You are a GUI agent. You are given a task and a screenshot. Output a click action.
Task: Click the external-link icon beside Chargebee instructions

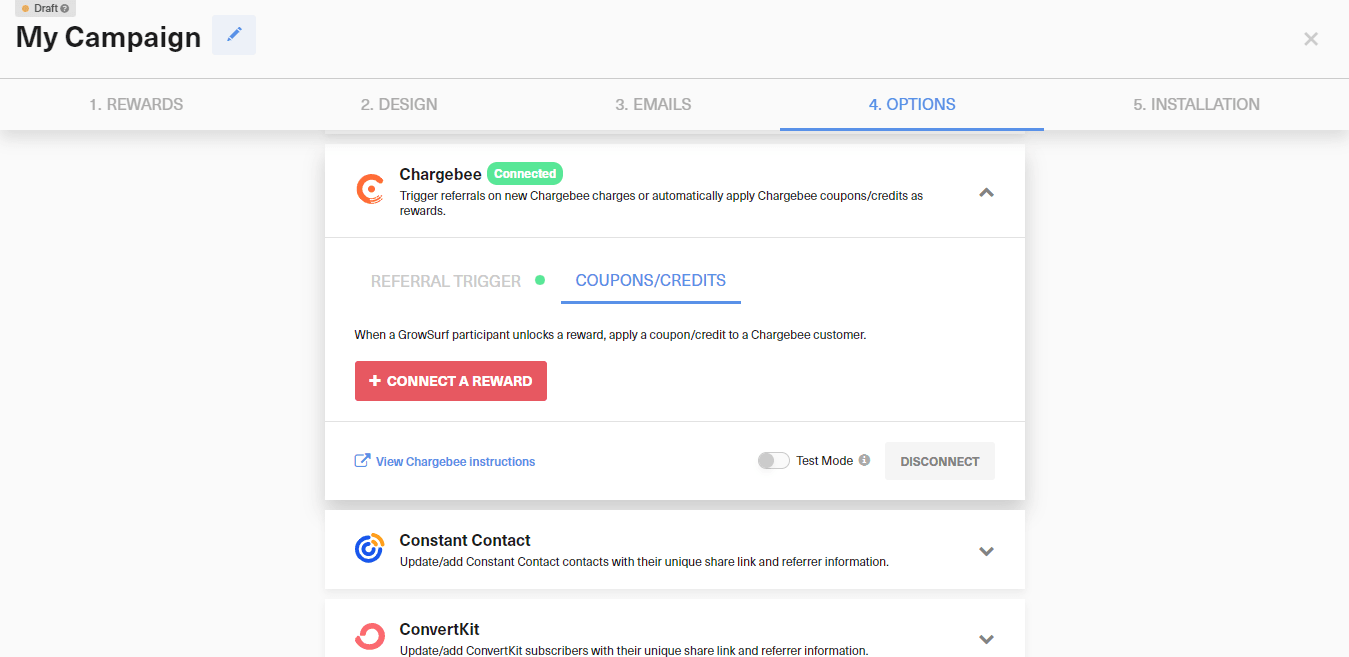361,460
